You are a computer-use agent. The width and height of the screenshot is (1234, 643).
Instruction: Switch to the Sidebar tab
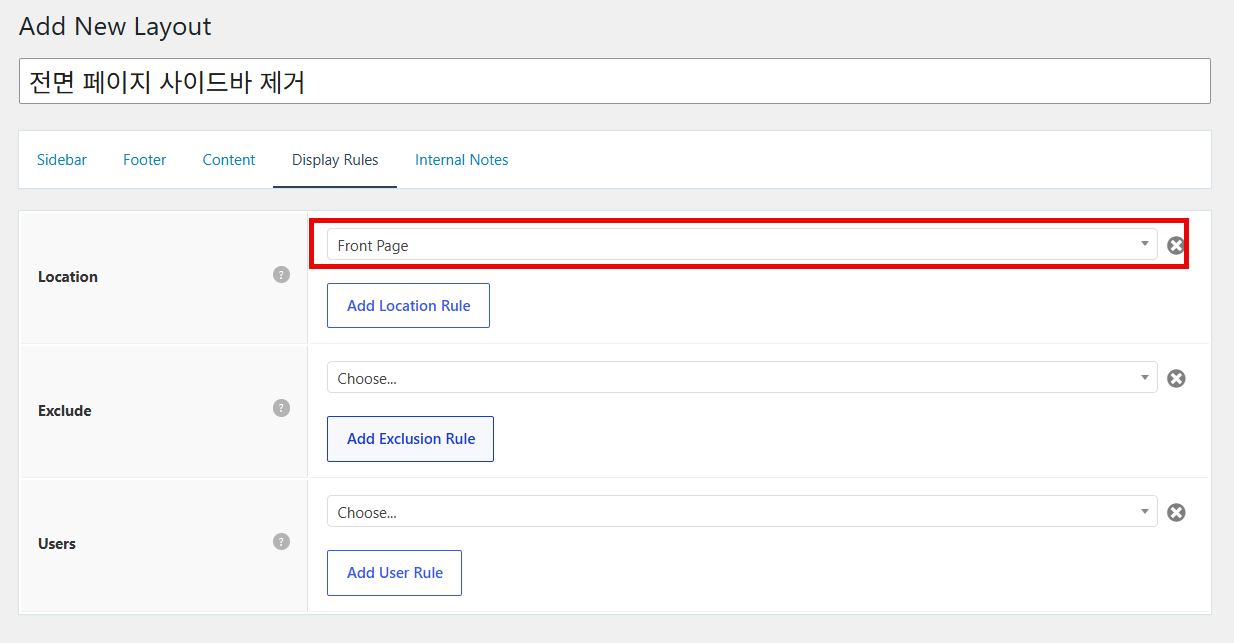point(62,160)
